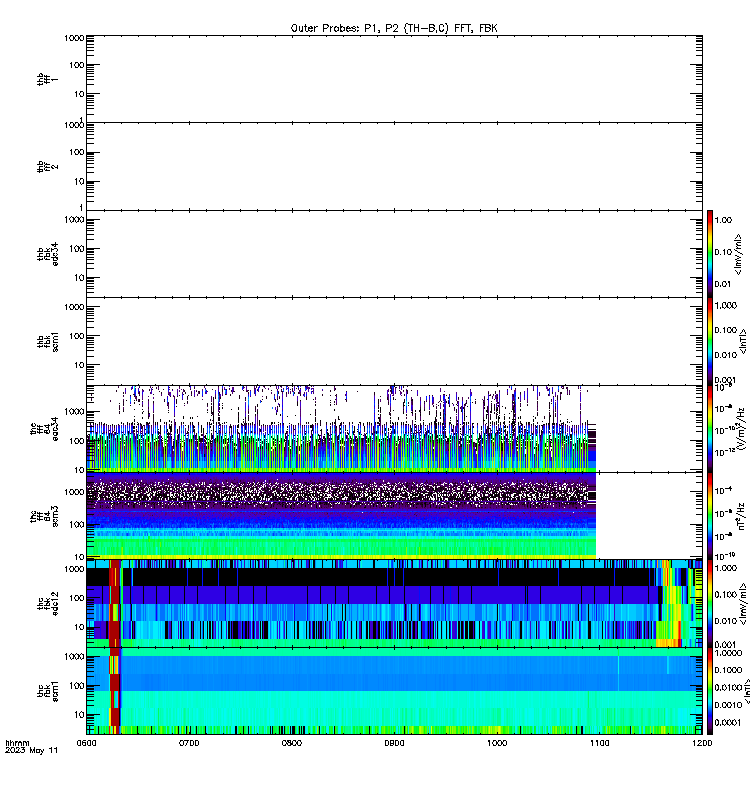Click the 'thb fbk scm1' panel label
The height and width of the screenshot is (800, 750).
click(47, 341)
